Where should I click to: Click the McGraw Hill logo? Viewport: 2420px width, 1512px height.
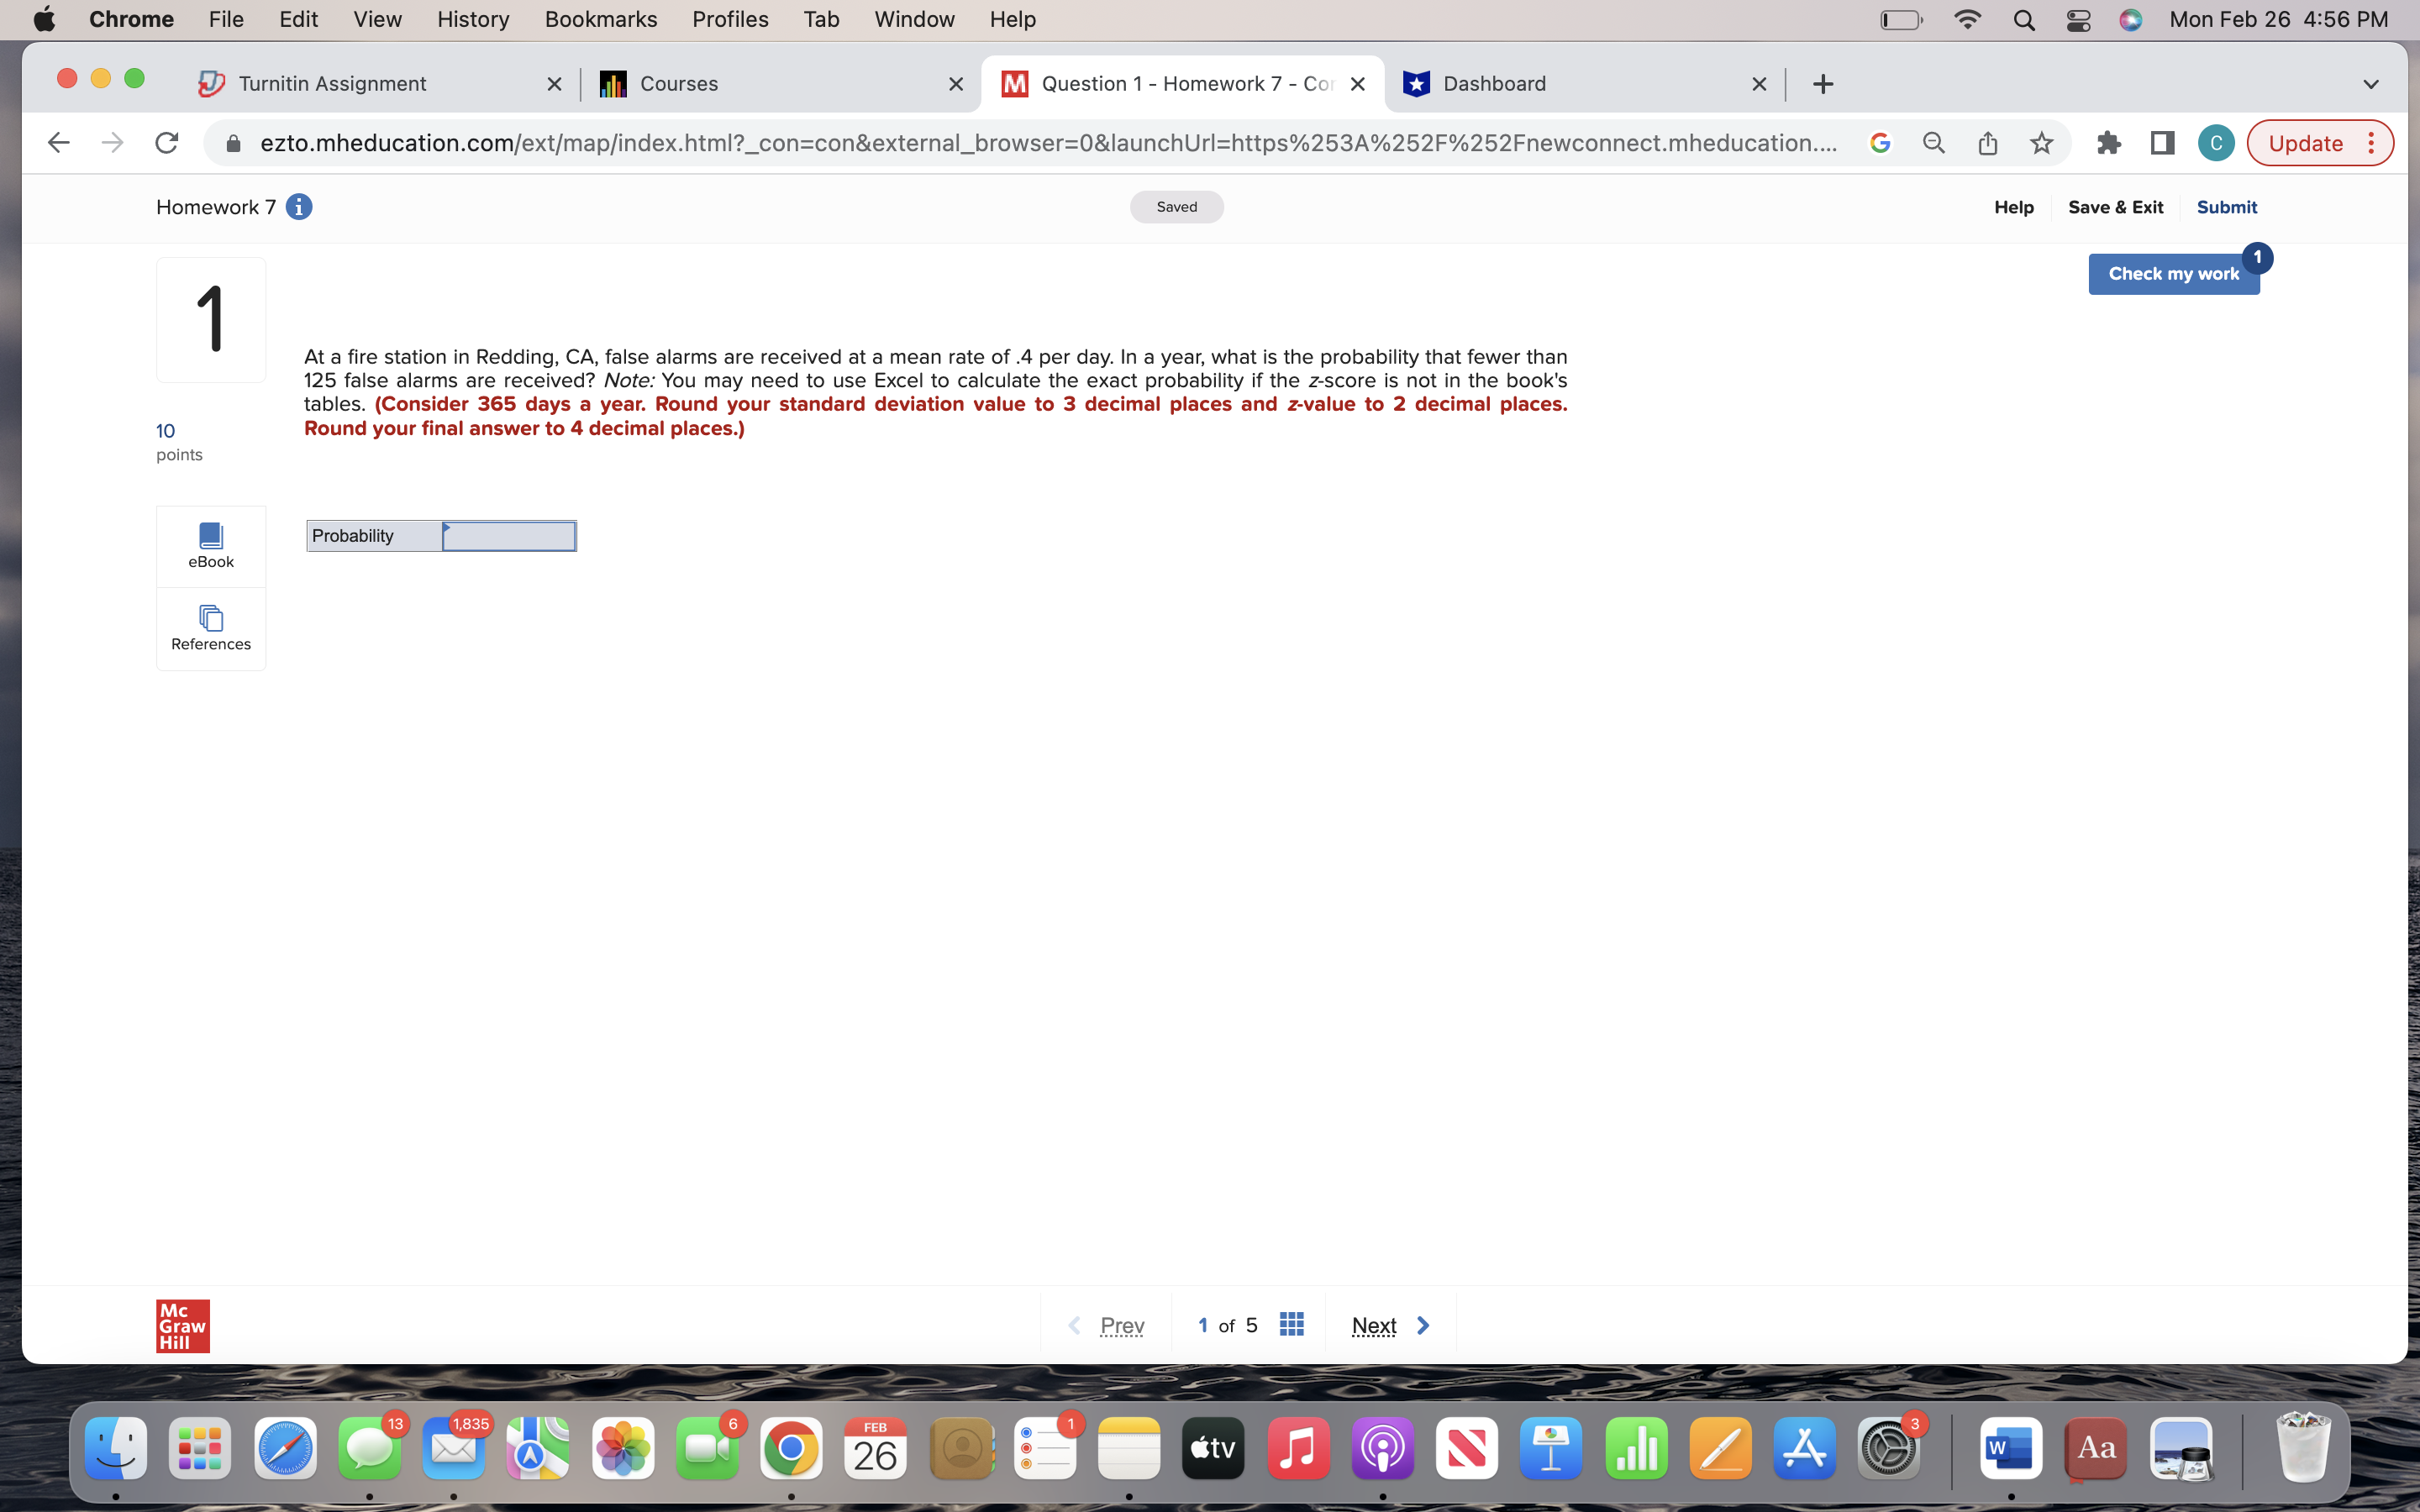(183, 1325)
